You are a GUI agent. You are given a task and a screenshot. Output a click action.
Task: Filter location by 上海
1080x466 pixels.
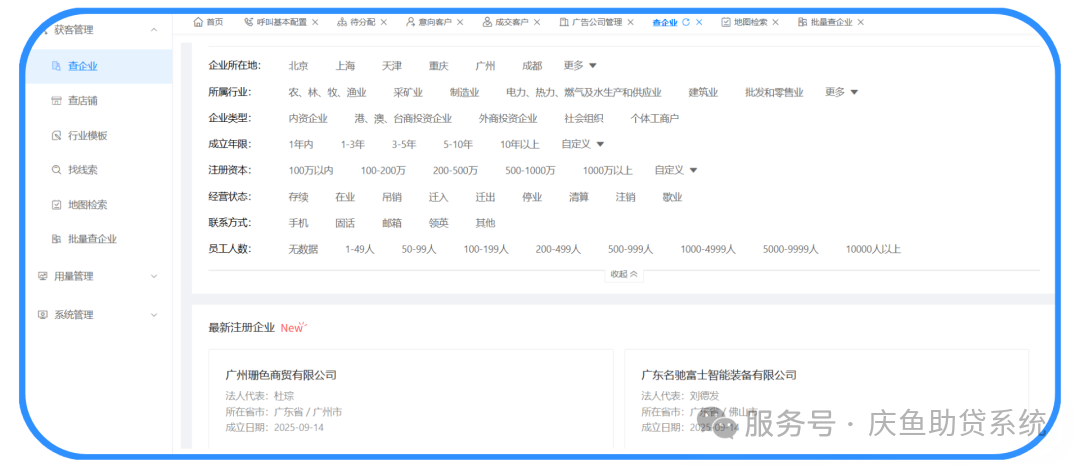[x=345, y=66]
